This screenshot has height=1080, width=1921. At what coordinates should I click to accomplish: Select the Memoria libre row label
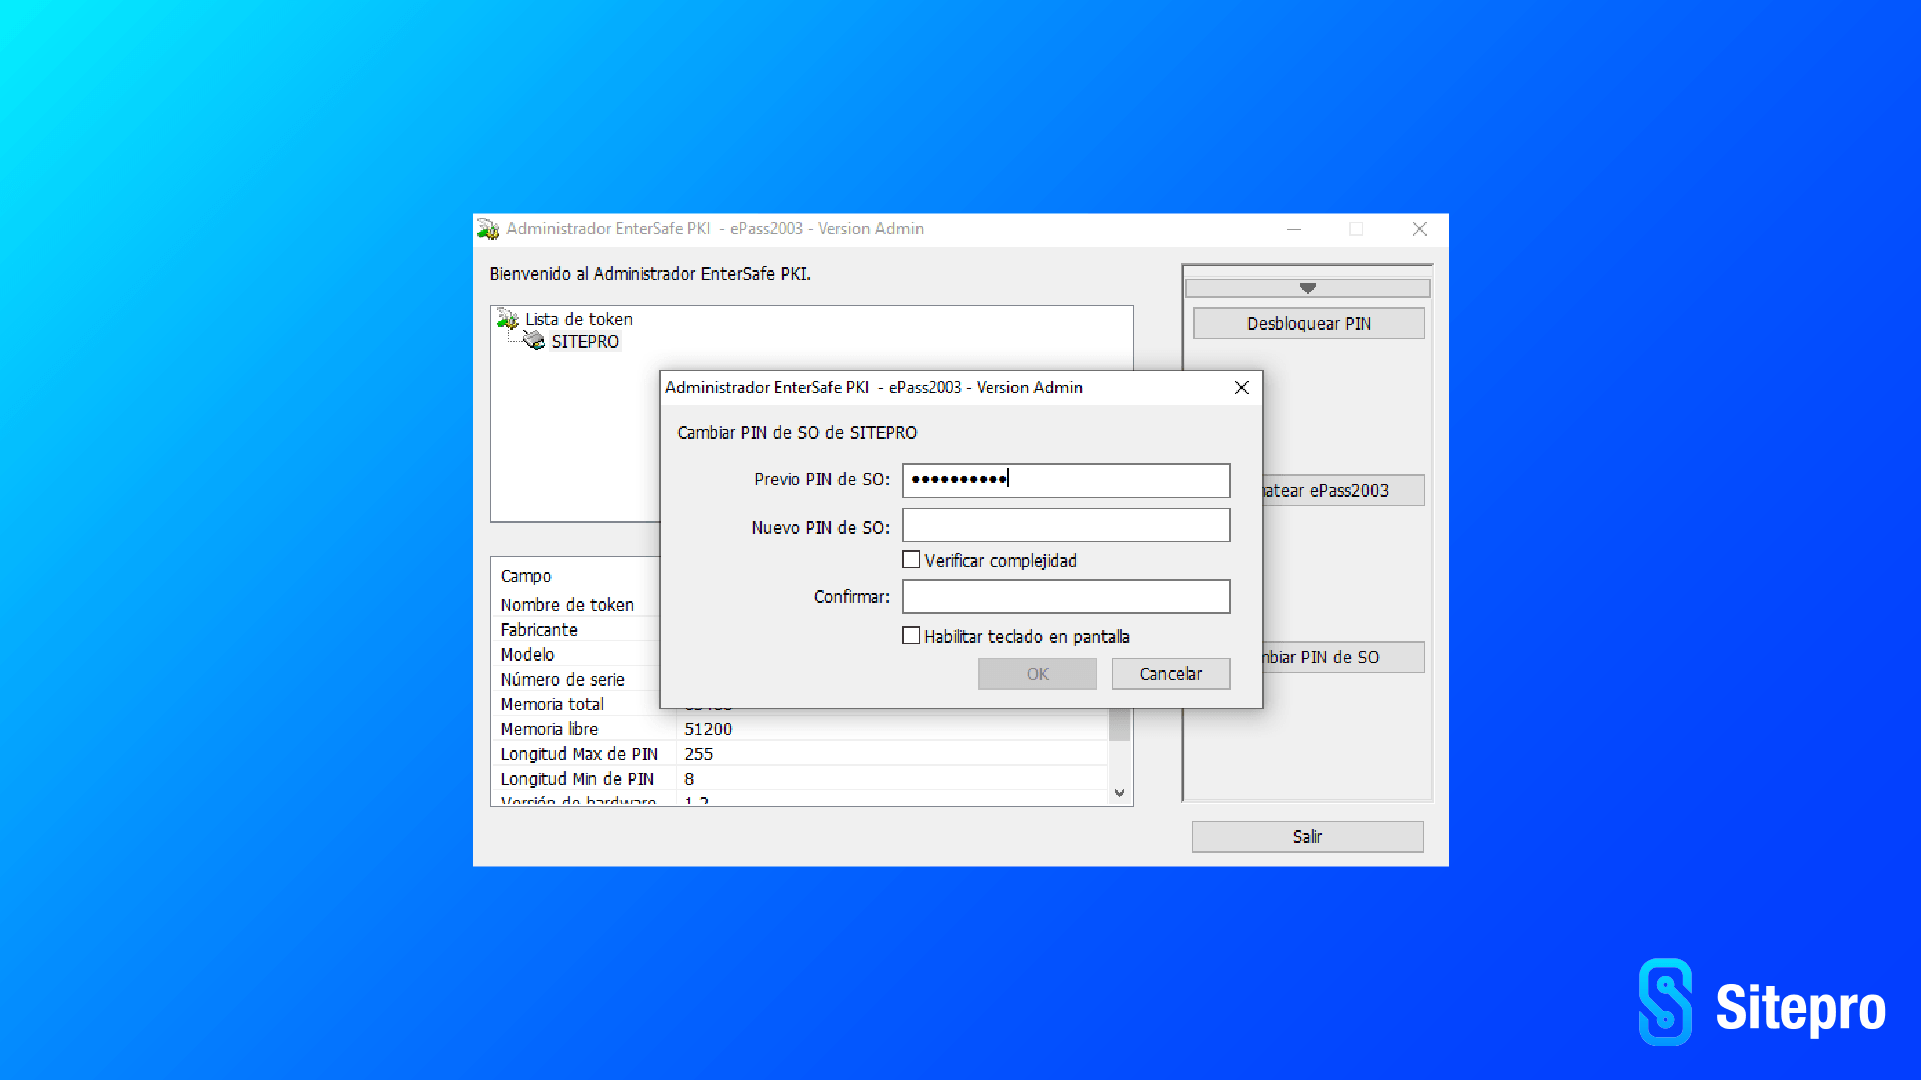point(549,730)
